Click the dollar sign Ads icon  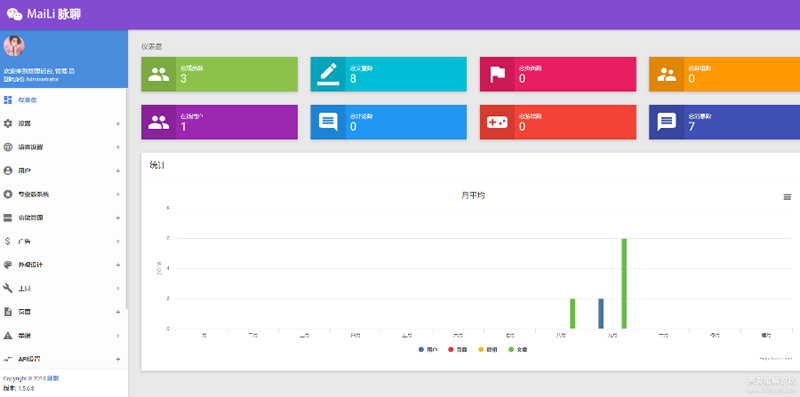(x=8, y=241)
